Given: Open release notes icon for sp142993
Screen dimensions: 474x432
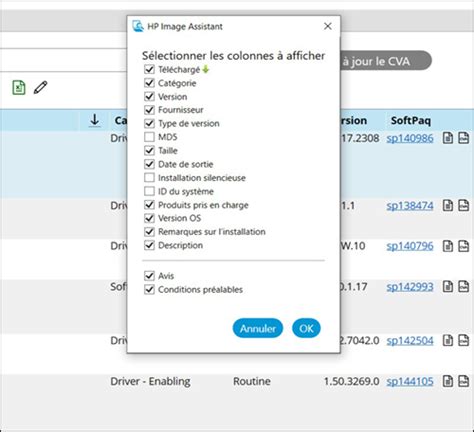Looking at the screenshot, I should point(448,287).
